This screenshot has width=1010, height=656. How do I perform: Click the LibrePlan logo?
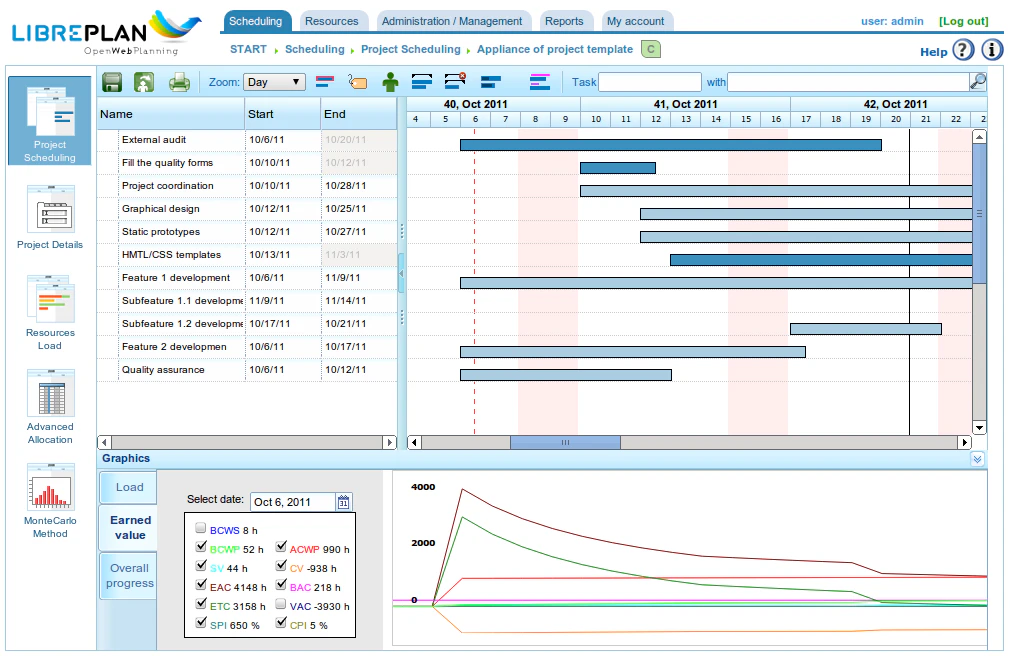pyautogui.click(x=106, y=32)
